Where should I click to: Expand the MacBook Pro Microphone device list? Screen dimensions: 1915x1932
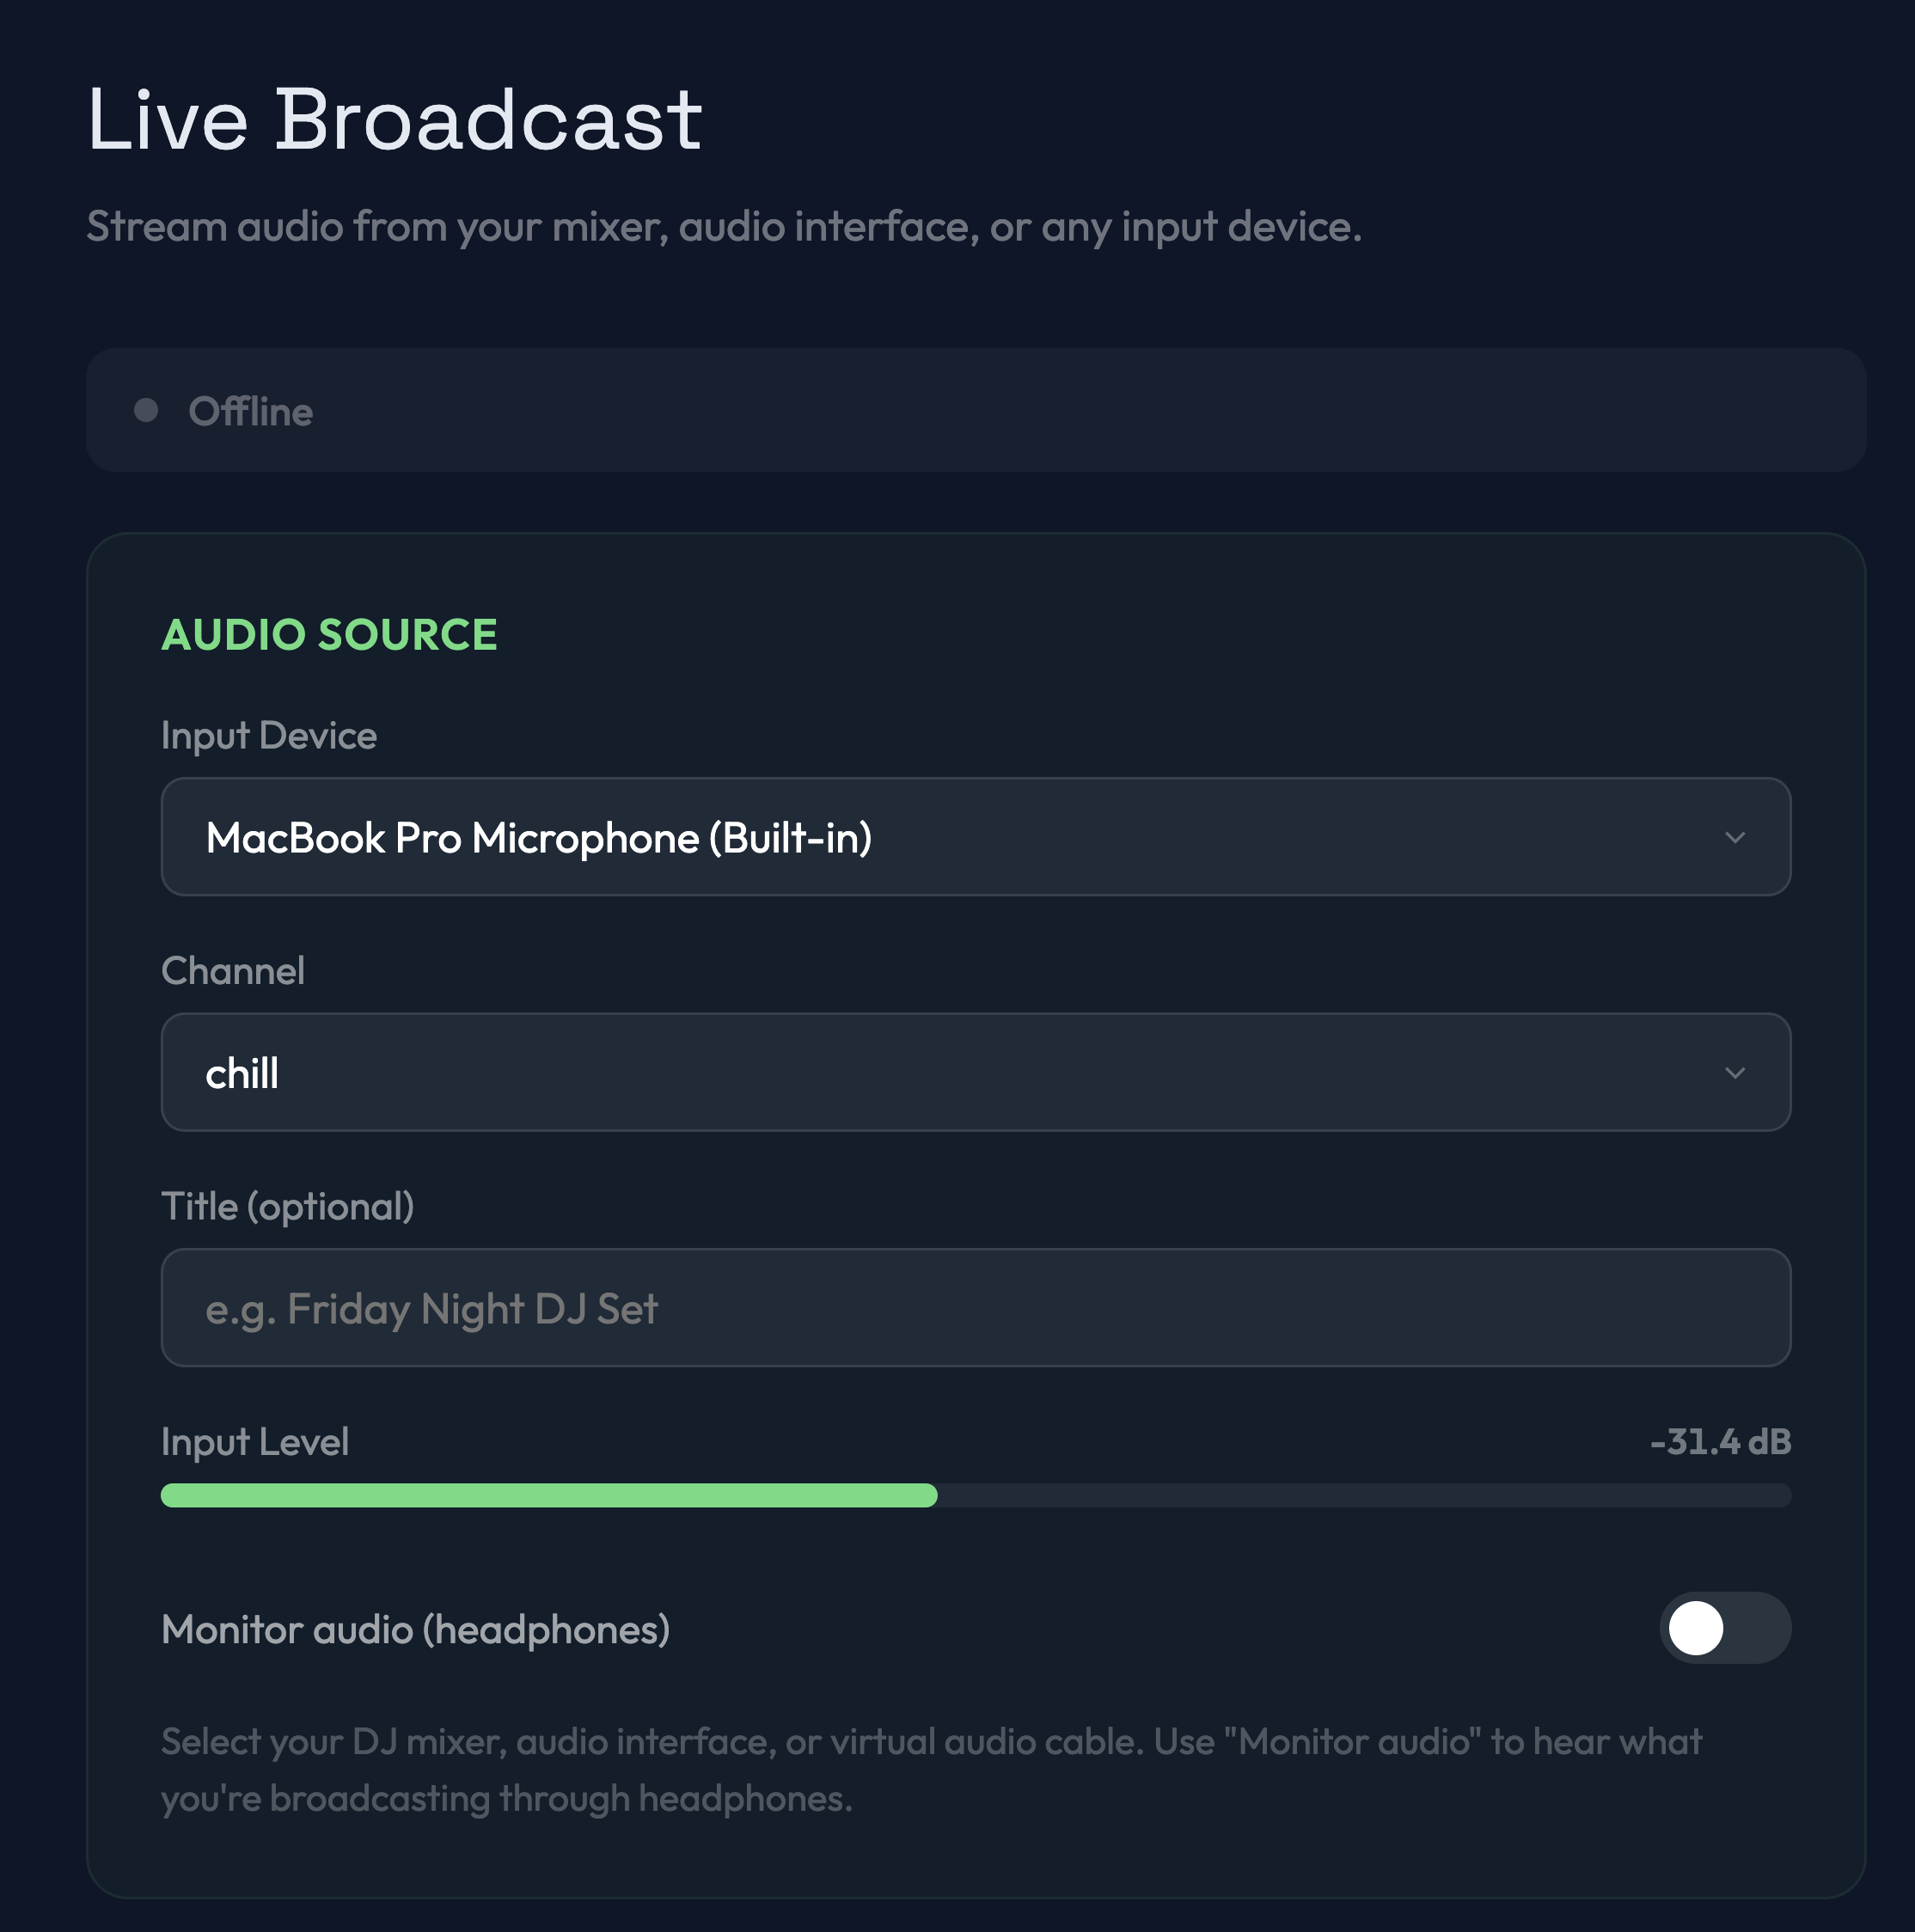[x=975, y=838]
